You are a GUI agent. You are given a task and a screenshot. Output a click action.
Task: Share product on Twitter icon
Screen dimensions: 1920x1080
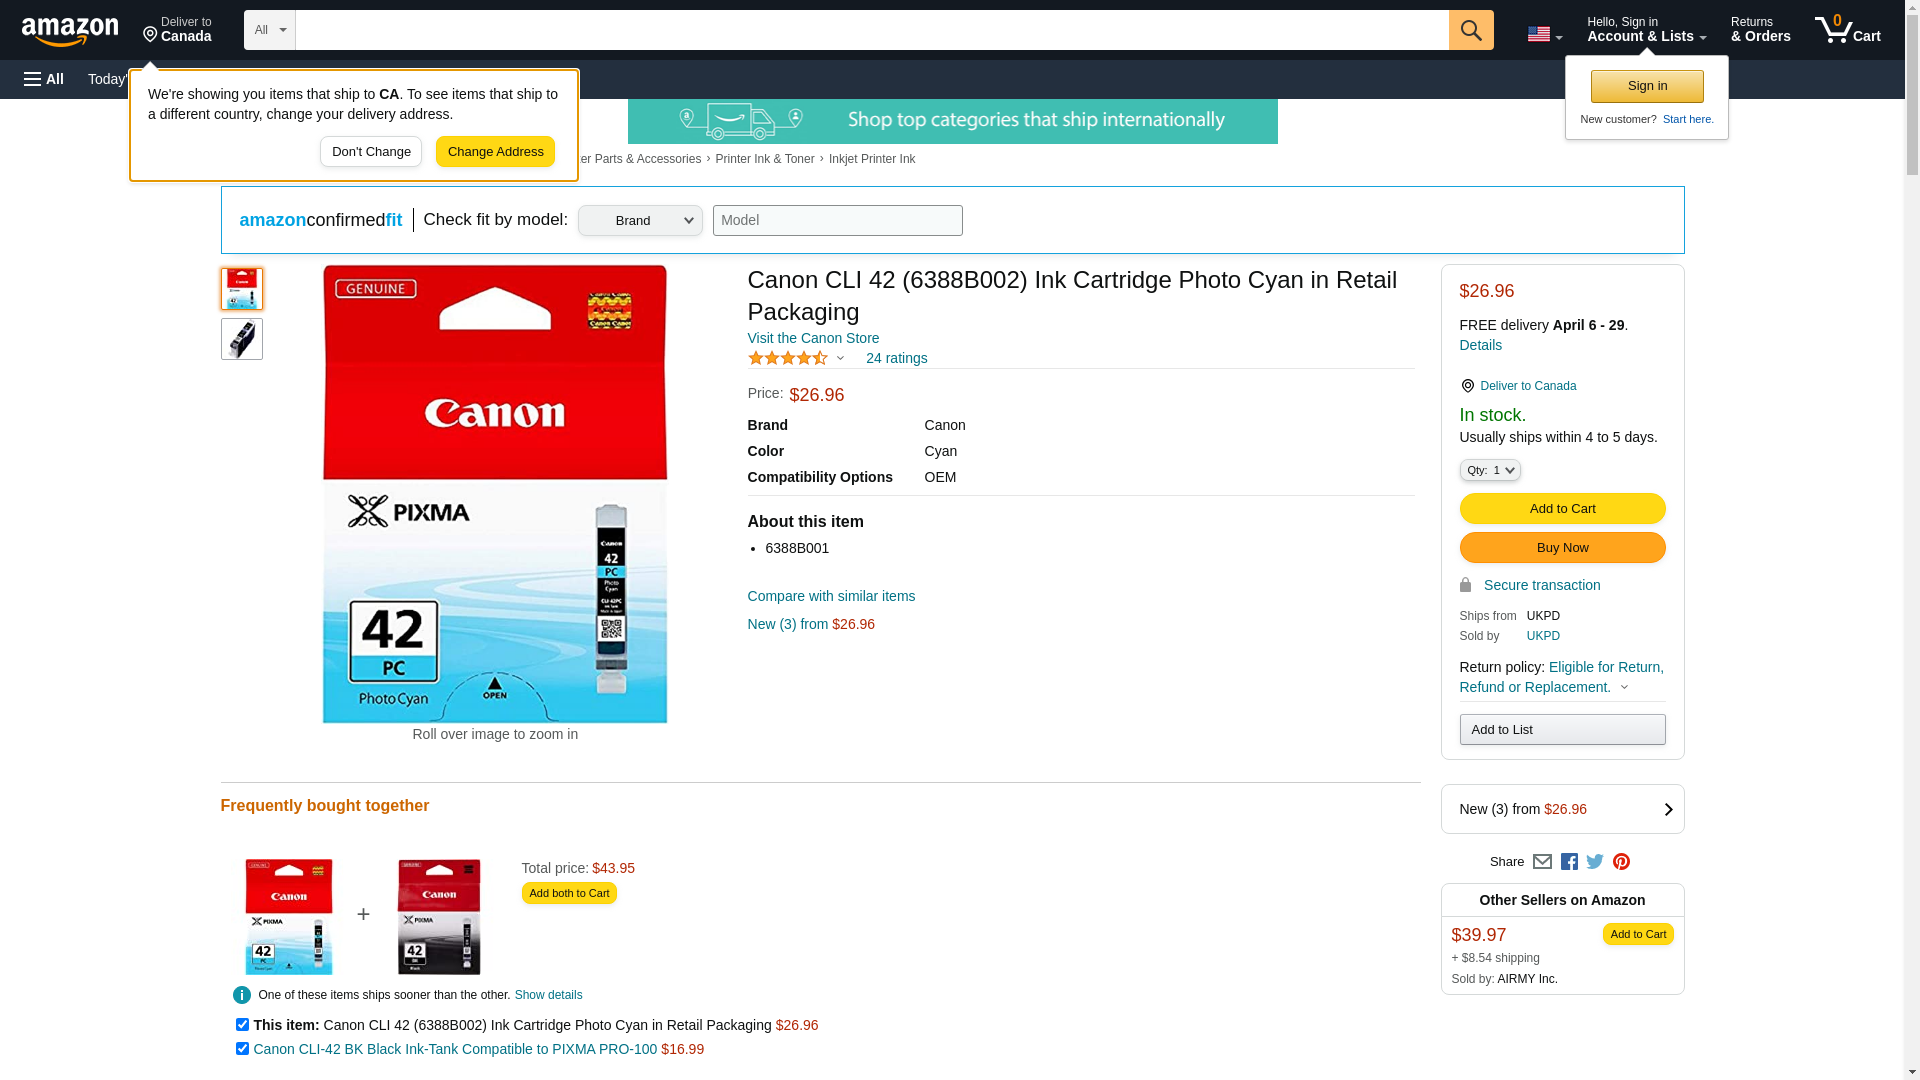[x=1595, y=862]
